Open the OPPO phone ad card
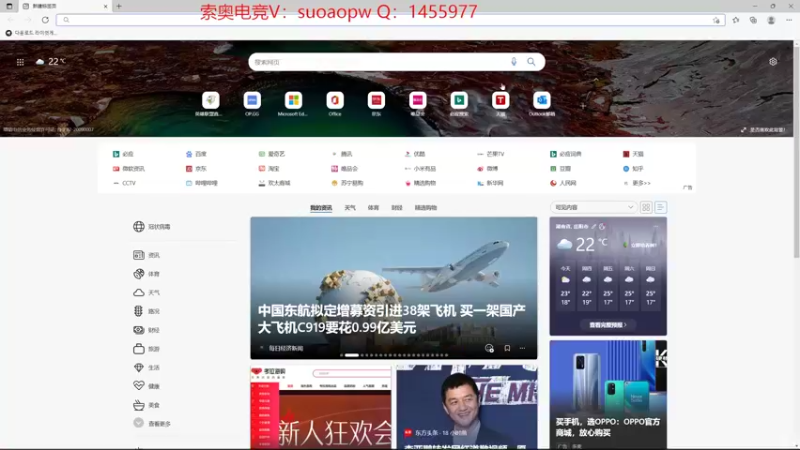 coord(608,394)
